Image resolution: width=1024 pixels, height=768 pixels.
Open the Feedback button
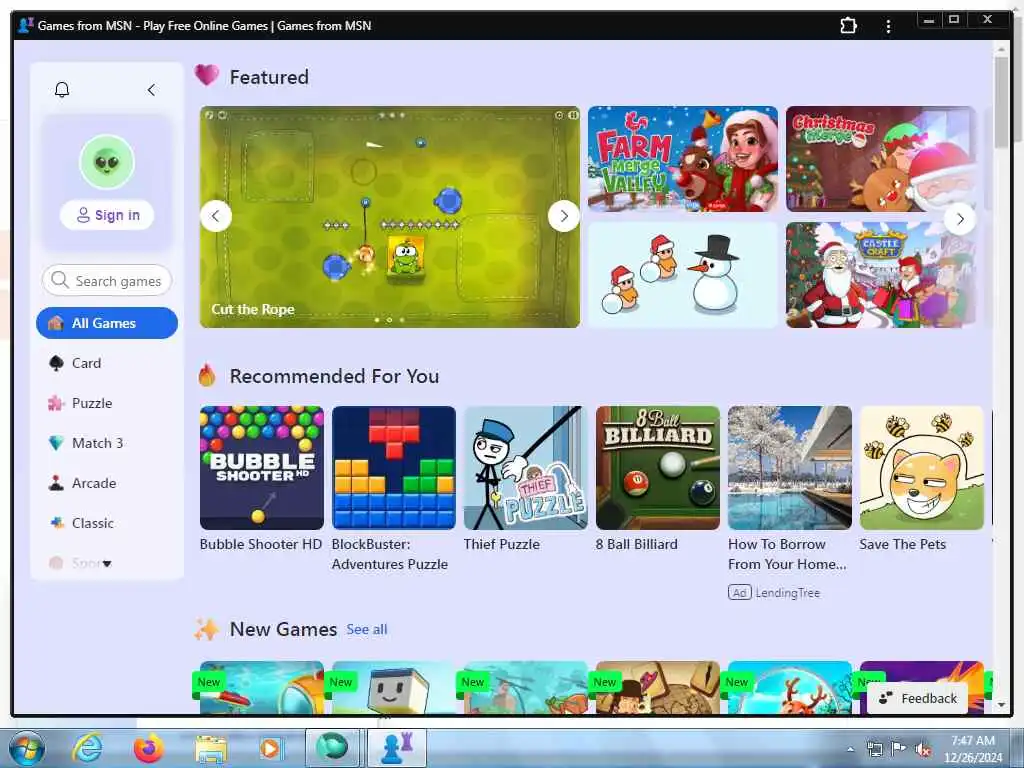point(917,698)
